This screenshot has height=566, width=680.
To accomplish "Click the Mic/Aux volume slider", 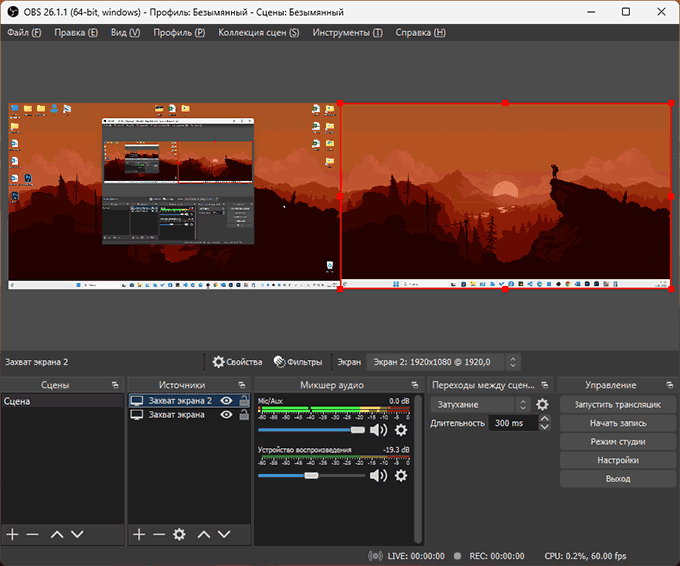I will coord(310,430).
